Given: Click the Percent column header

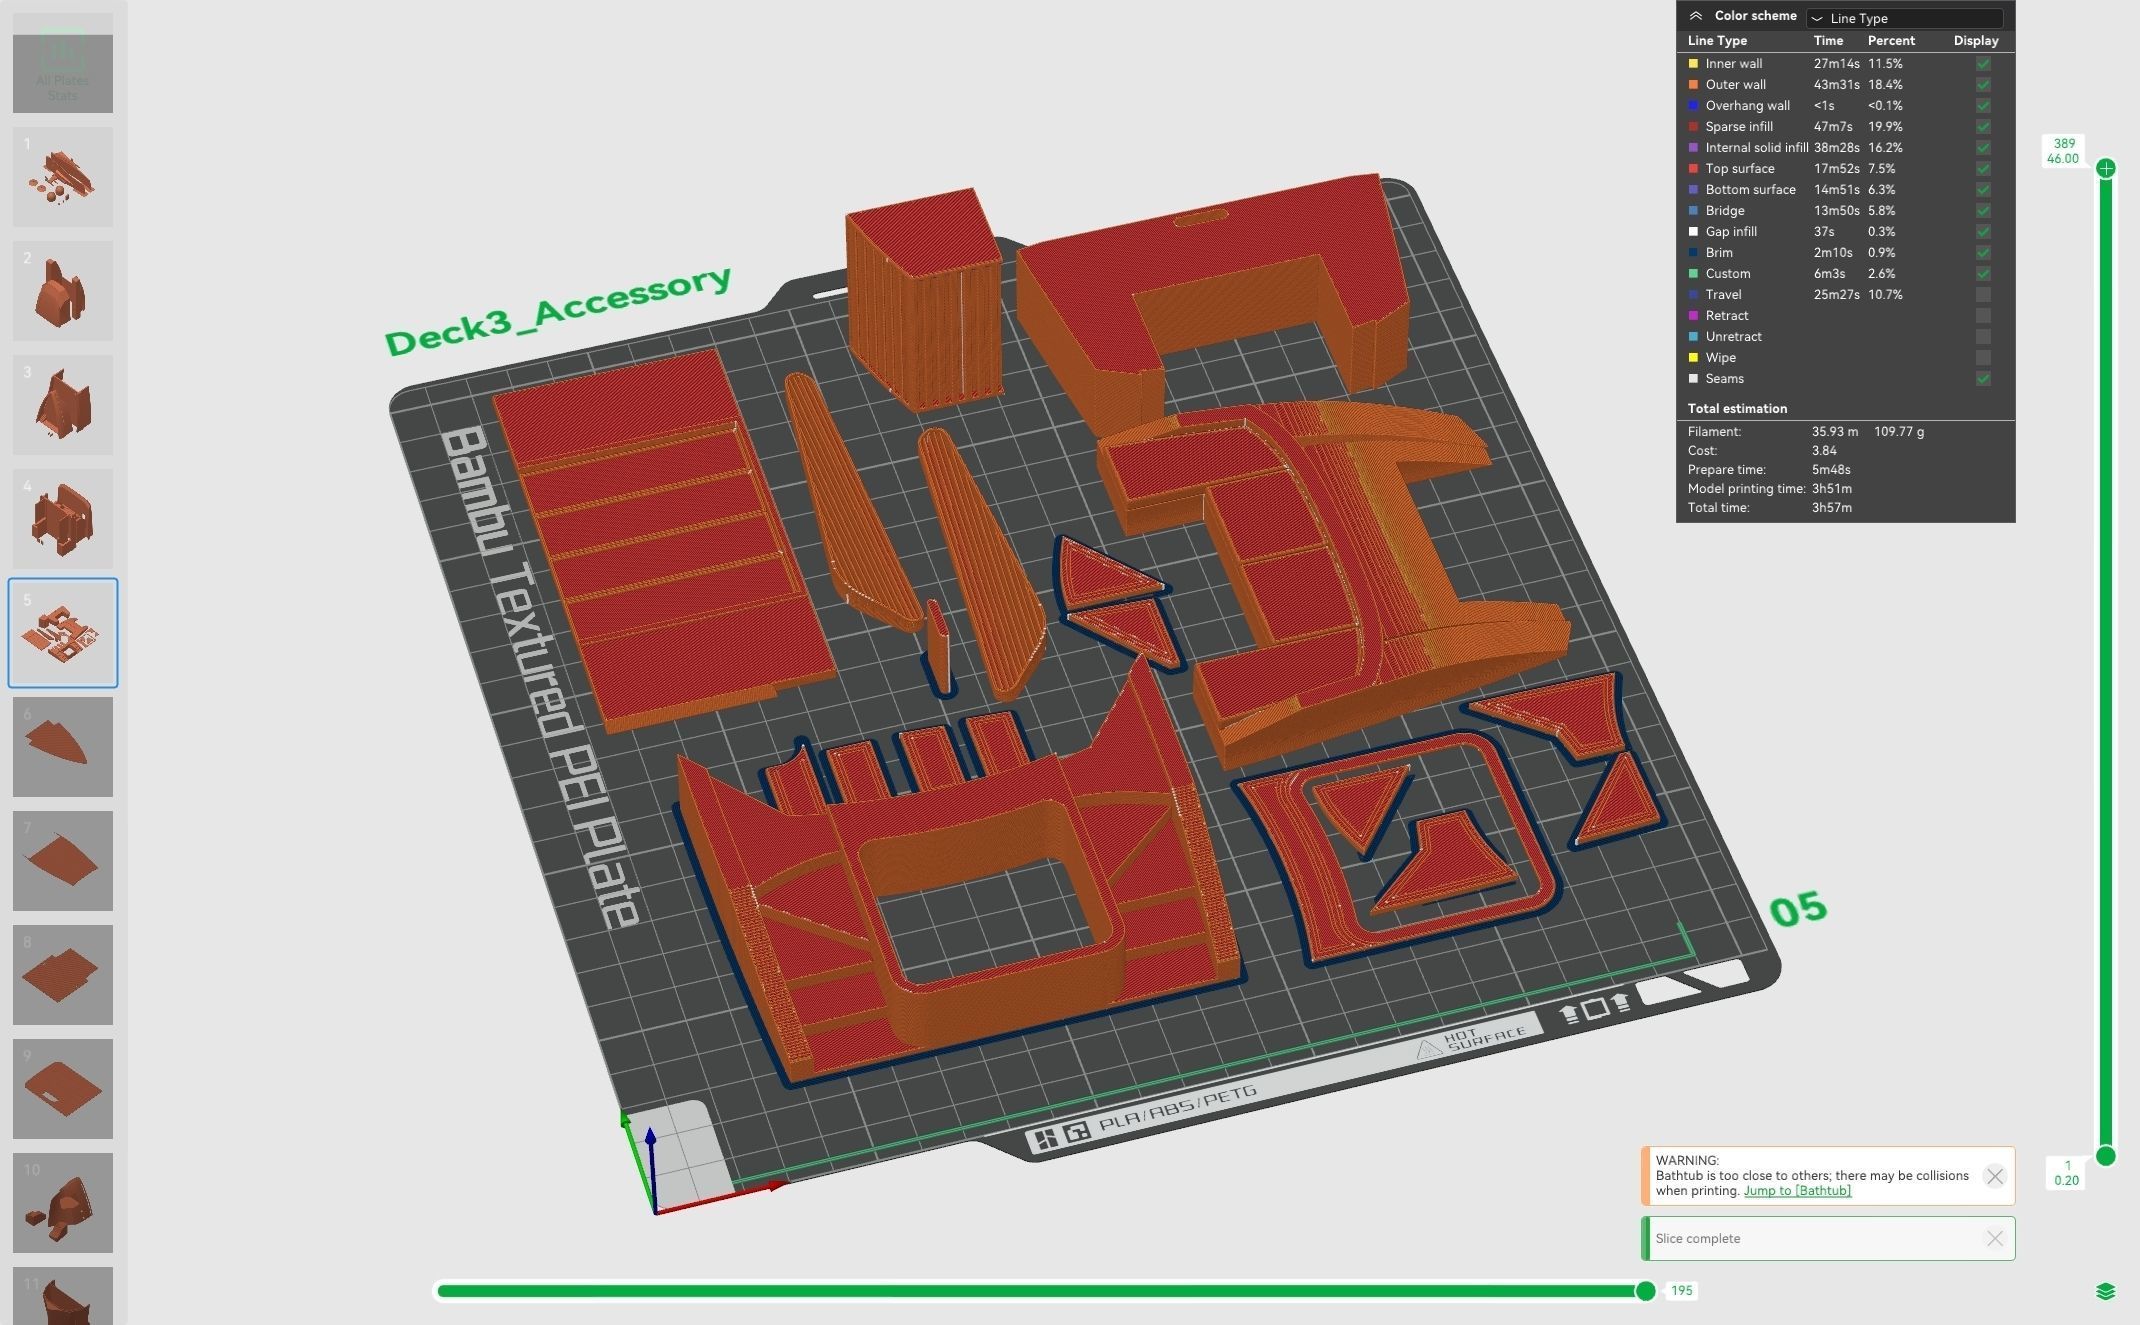Looking at the screenshot, I should 1890,41.
